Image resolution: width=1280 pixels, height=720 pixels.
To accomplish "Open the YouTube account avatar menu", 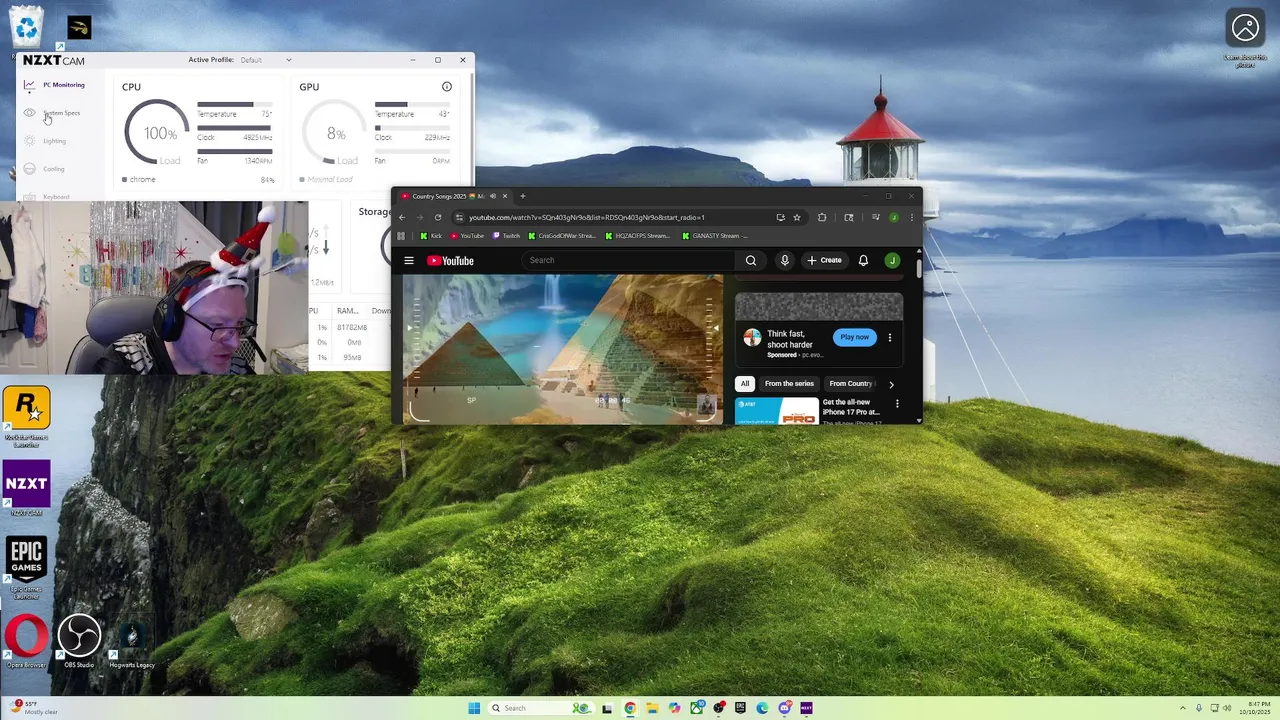I will point(892,261).
